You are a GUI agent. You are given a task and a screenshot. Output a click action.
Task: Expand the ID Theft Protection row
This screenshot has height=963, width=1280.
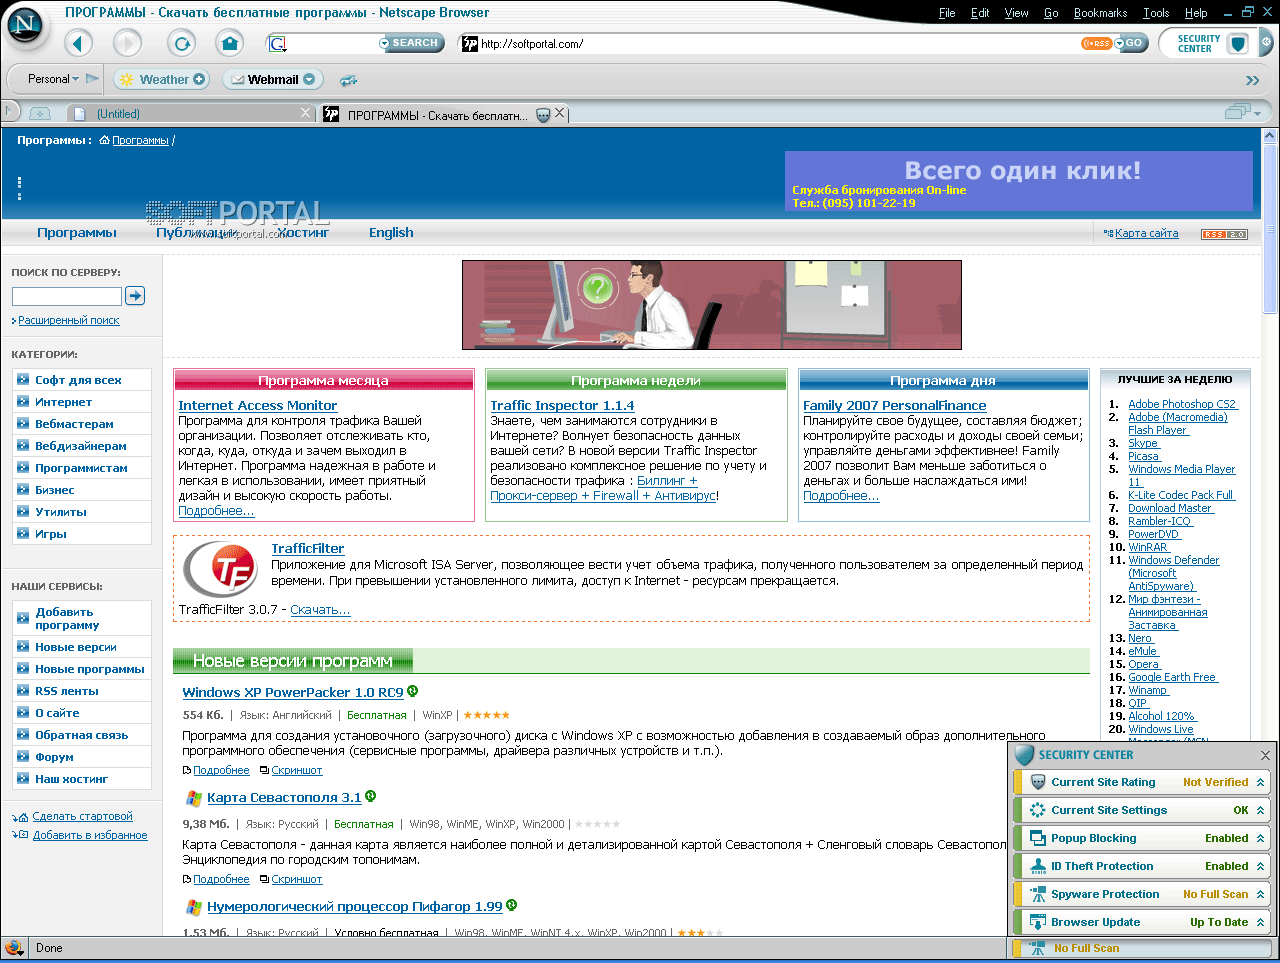coord(1260,866)
